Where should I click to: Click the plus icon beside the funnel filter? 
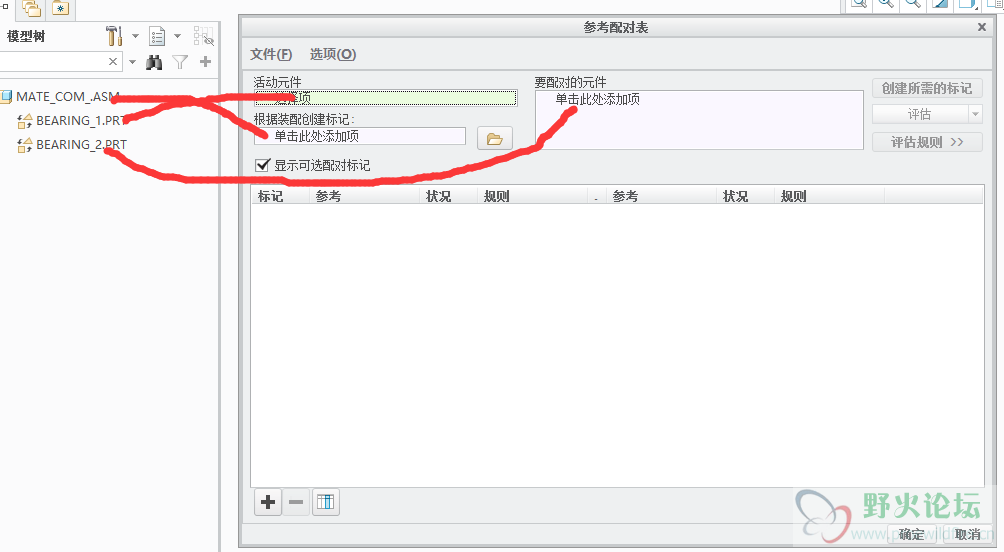(205, 61)
